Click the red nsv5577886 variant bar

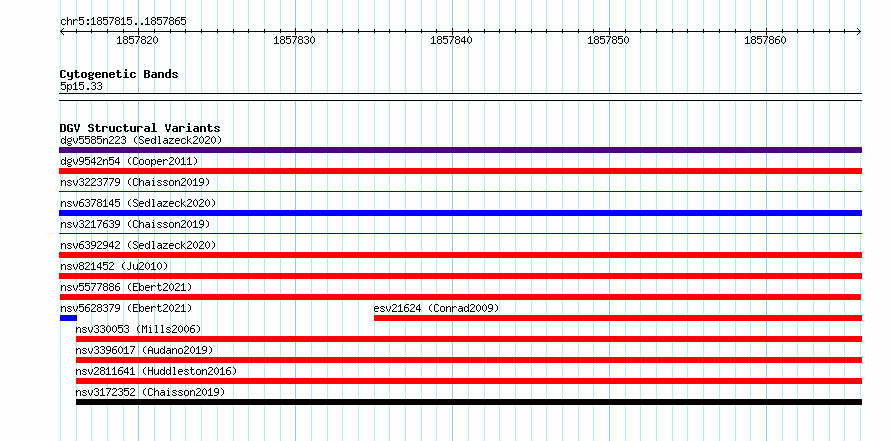460,297
